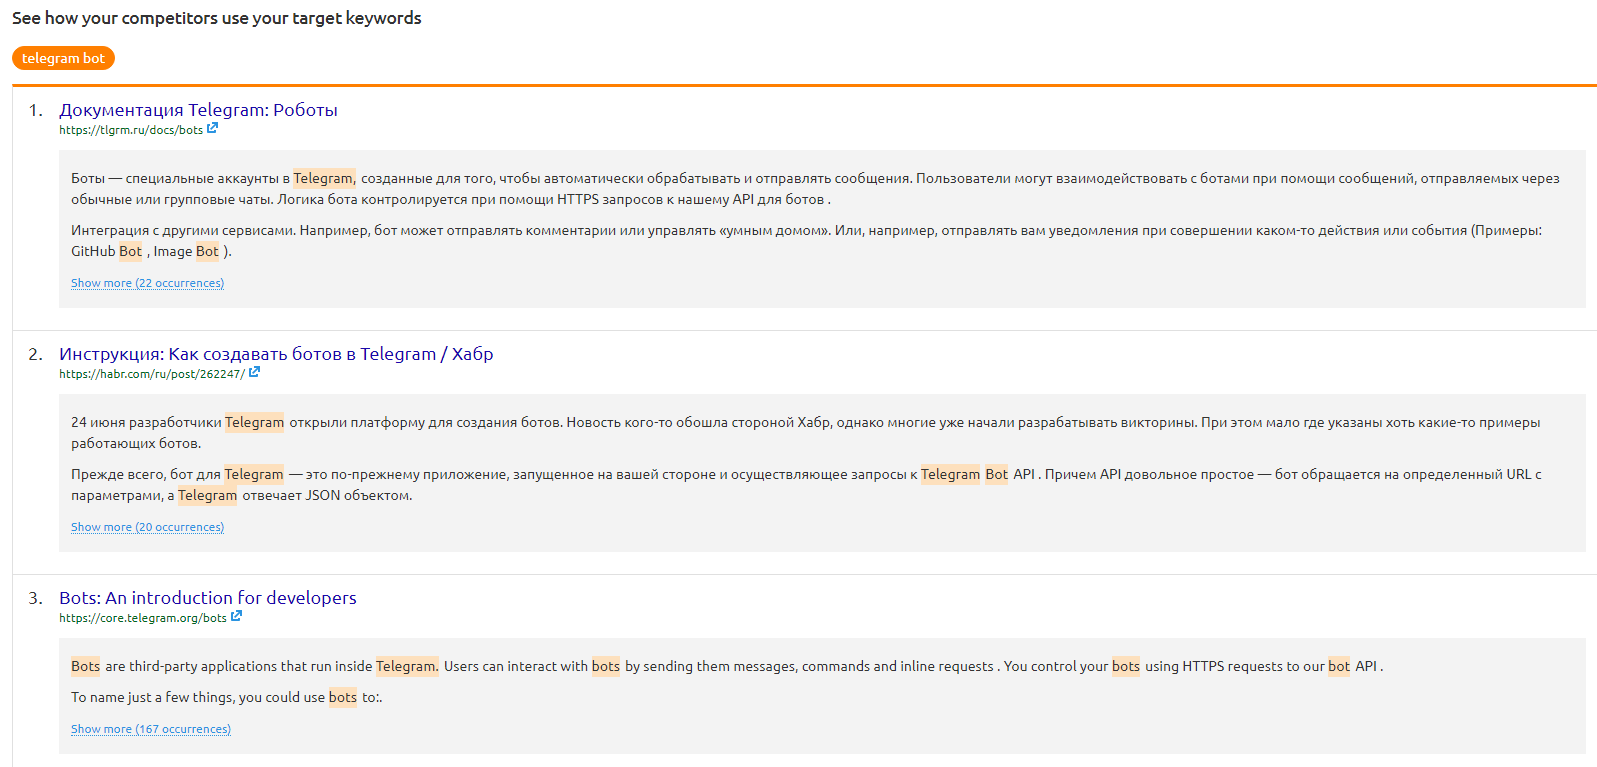Click result number '3.'

tap(36, 598)
